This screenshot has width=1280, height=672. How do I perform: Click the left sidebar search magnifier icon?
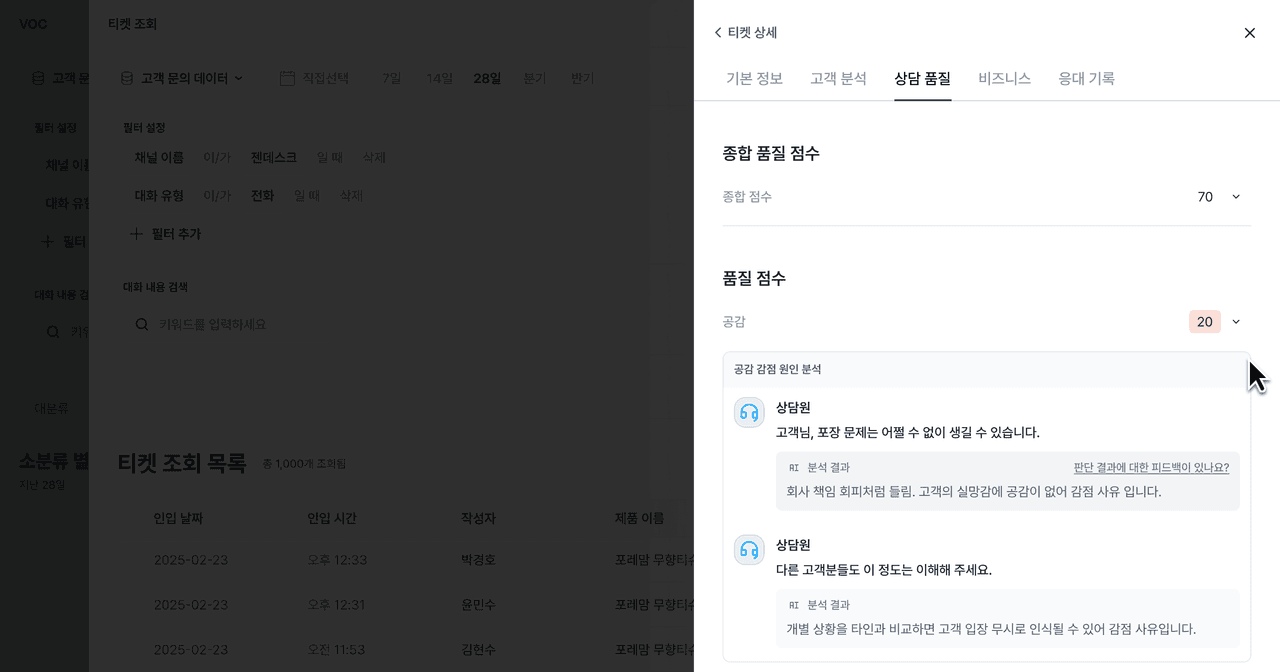point(53,332)
